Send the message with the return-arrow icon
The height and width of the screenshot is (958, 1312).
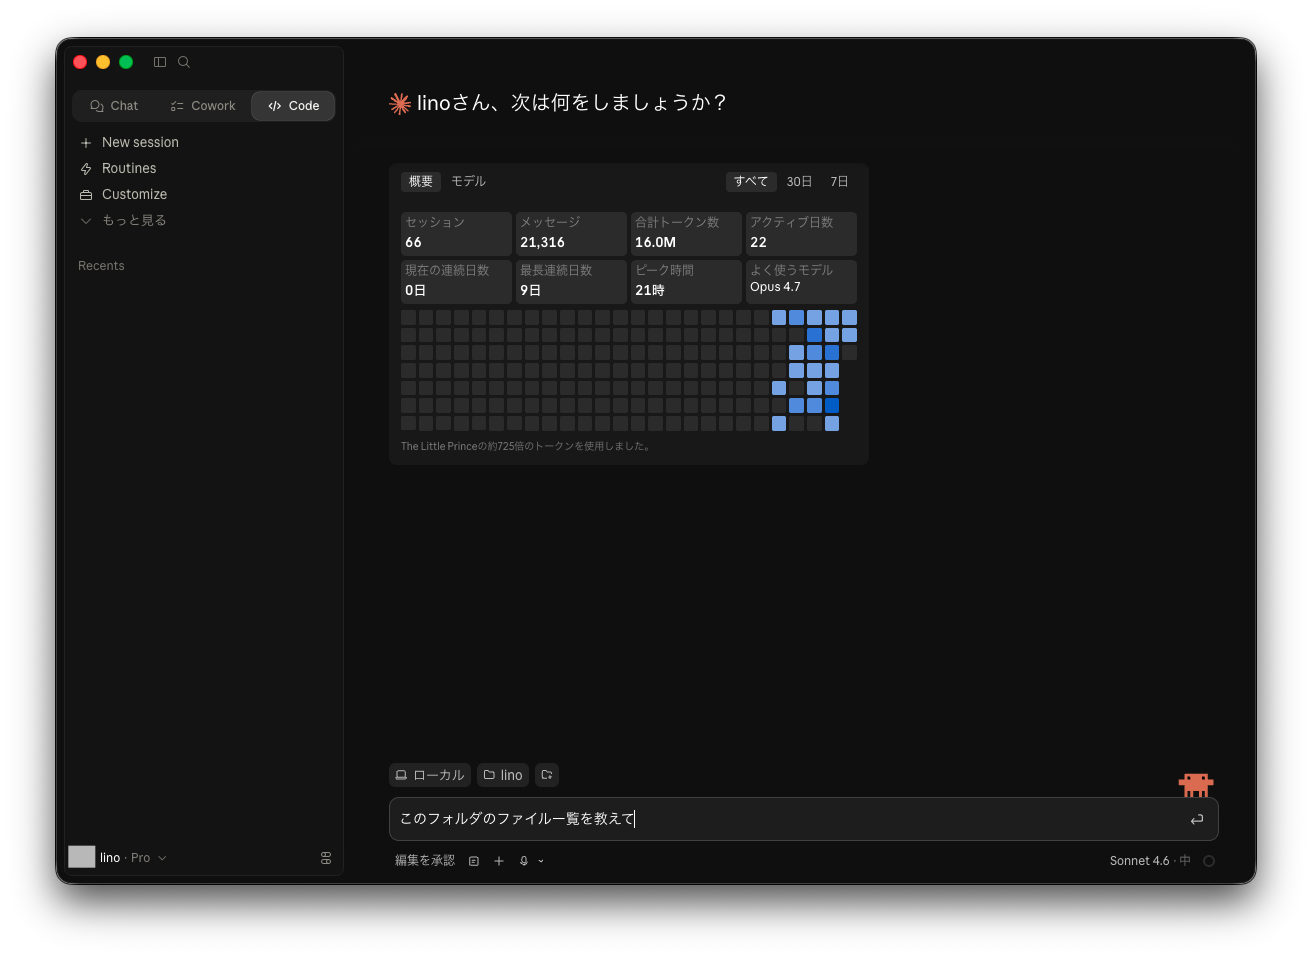click(x=1197, y=819)
